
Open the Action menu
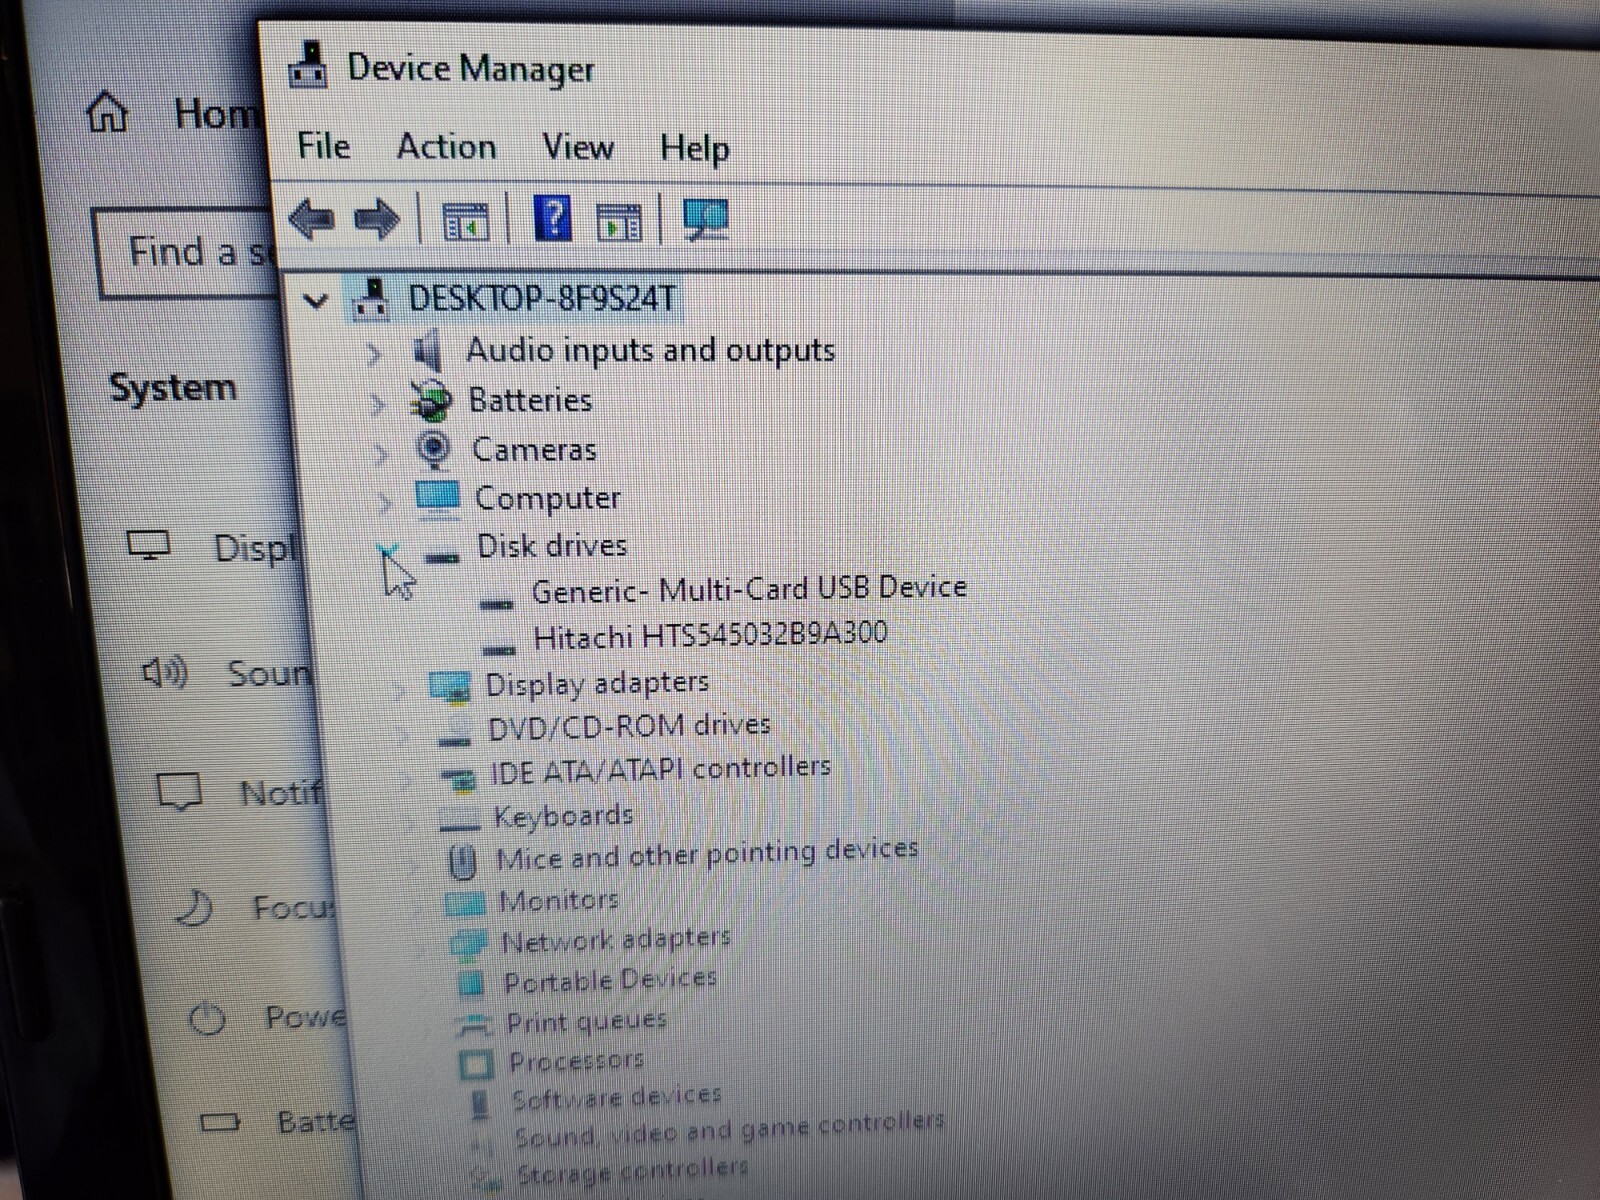(446, 147)
